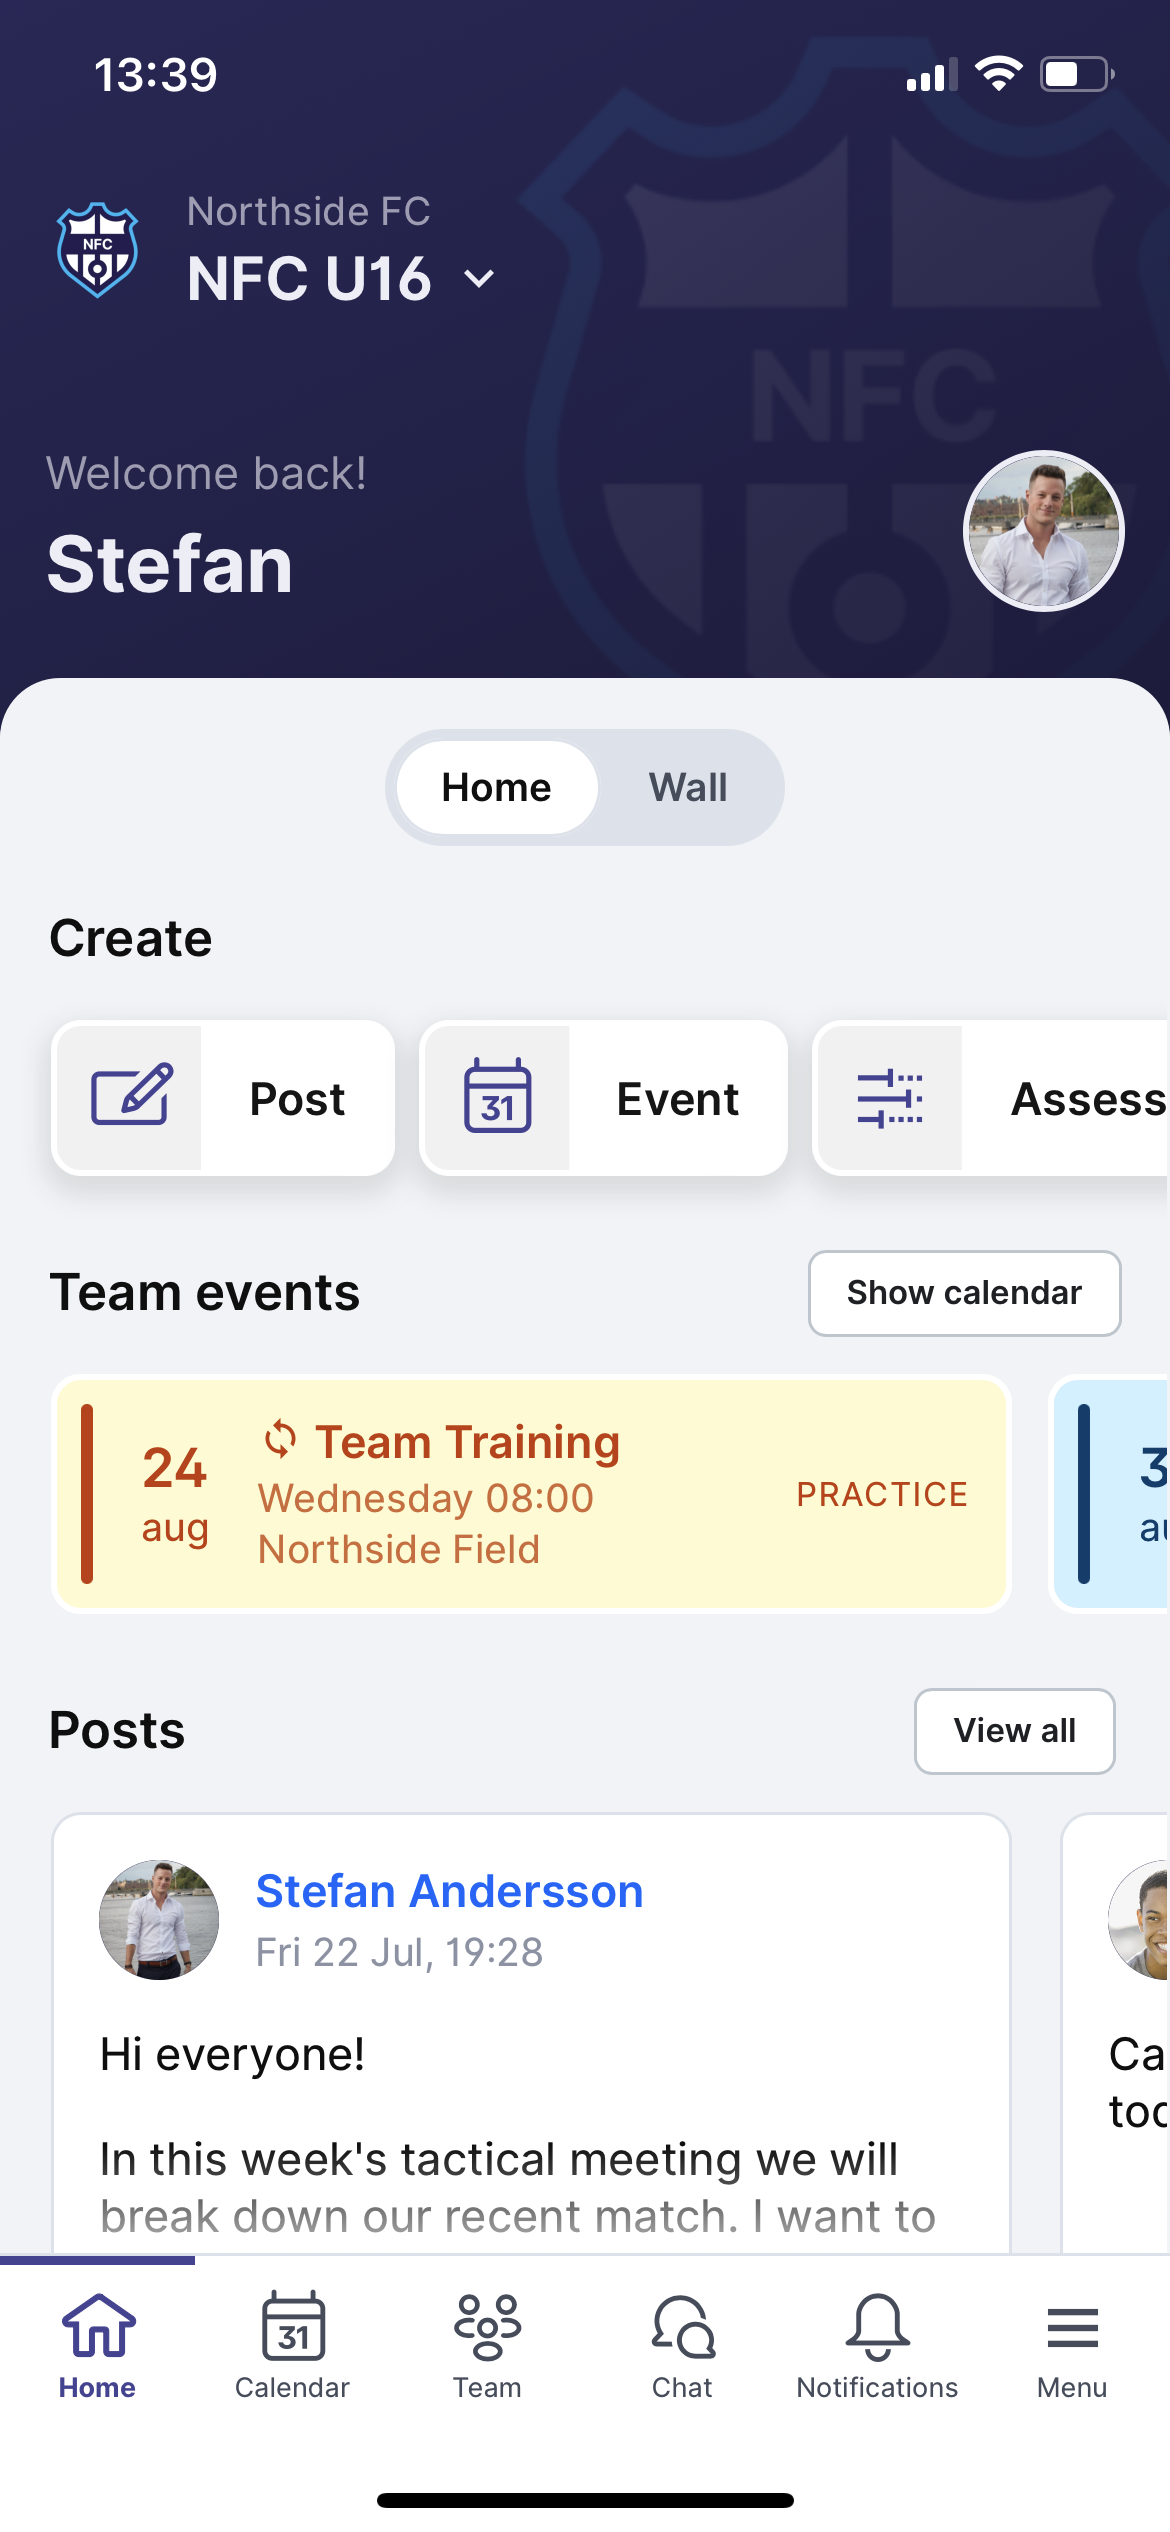The width and height of the screenshot is (1170, 2532).
Task: Open the NFC U16 team selector name
Action: [x=309, y=278]
